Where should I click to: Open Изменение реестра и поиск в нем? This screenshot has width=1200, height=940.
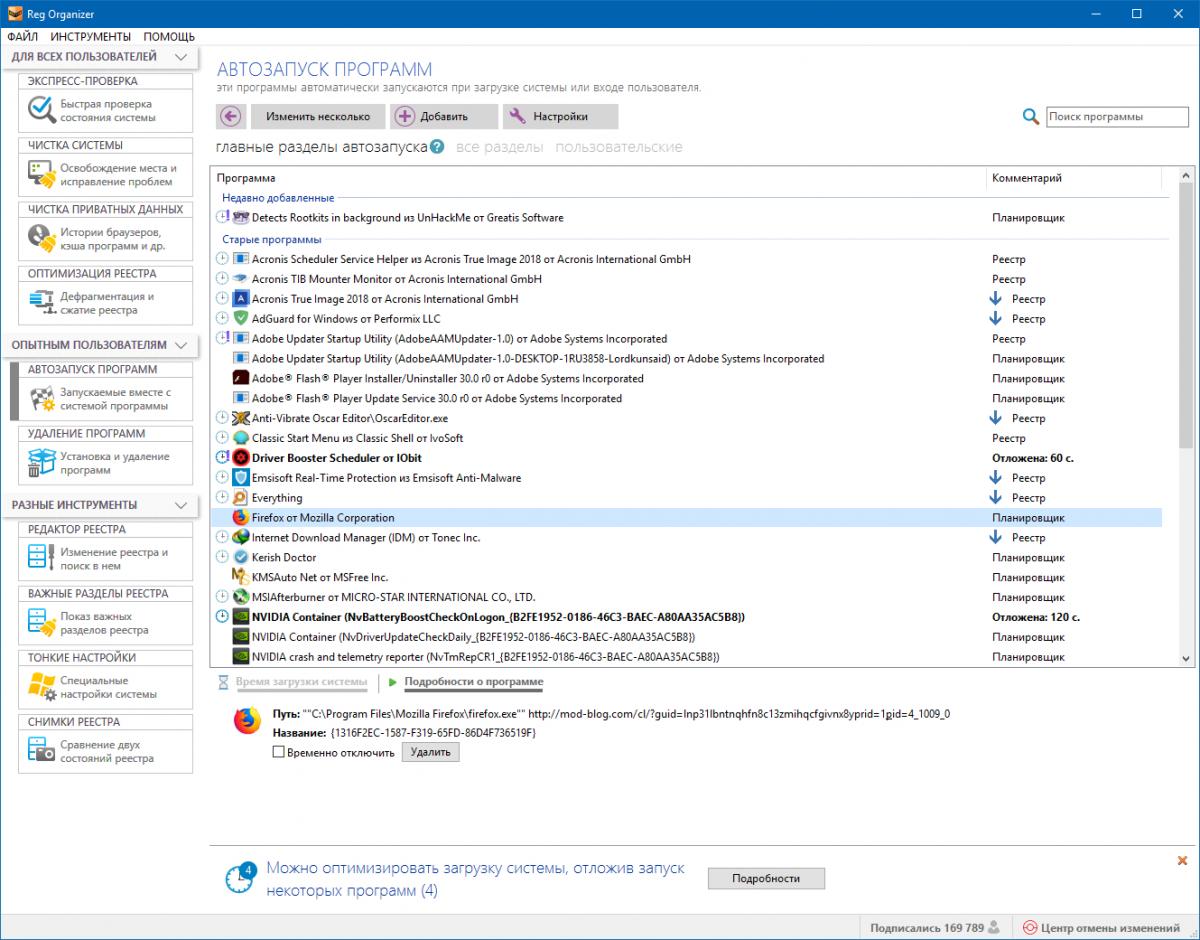[x=106, y=559]
